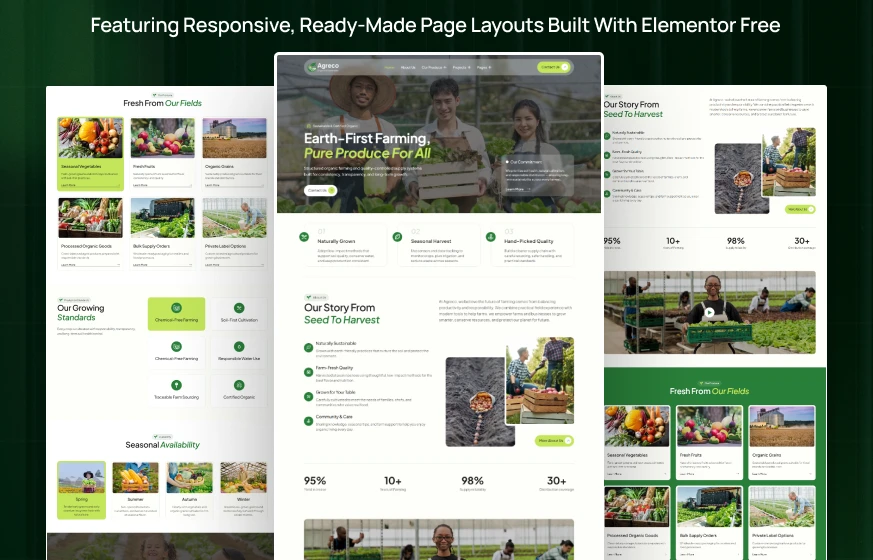Click the green arrow circle in hero Contact Us button
The height and width of the screenshot is (560, 873).
click(332, 190)
